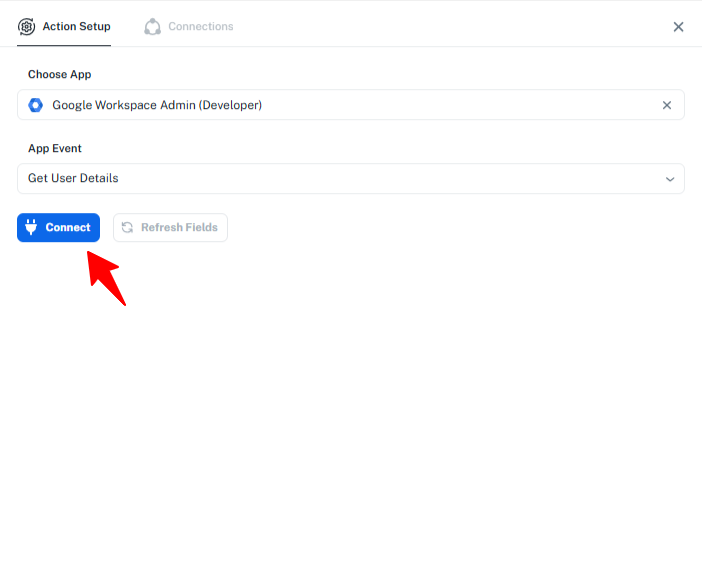
Task: Open the Connections tab
Action: pos(200,27)
